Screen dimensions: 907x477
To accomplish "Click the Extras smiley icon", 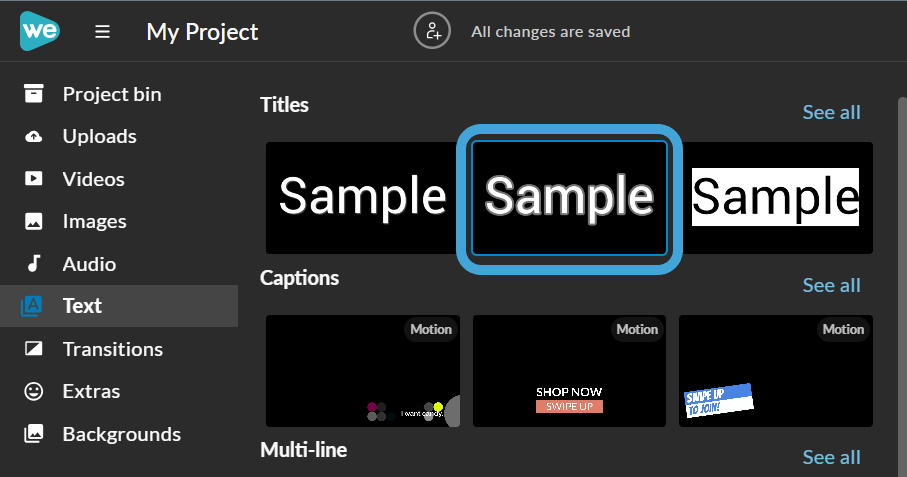I will coord(34,392).
